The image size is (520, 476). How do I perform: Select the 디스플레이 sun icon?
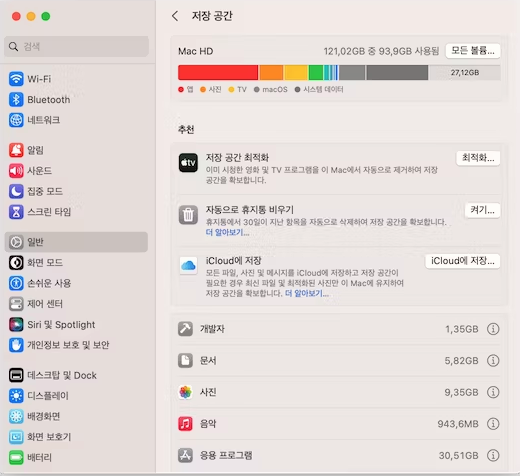point(16,396)
